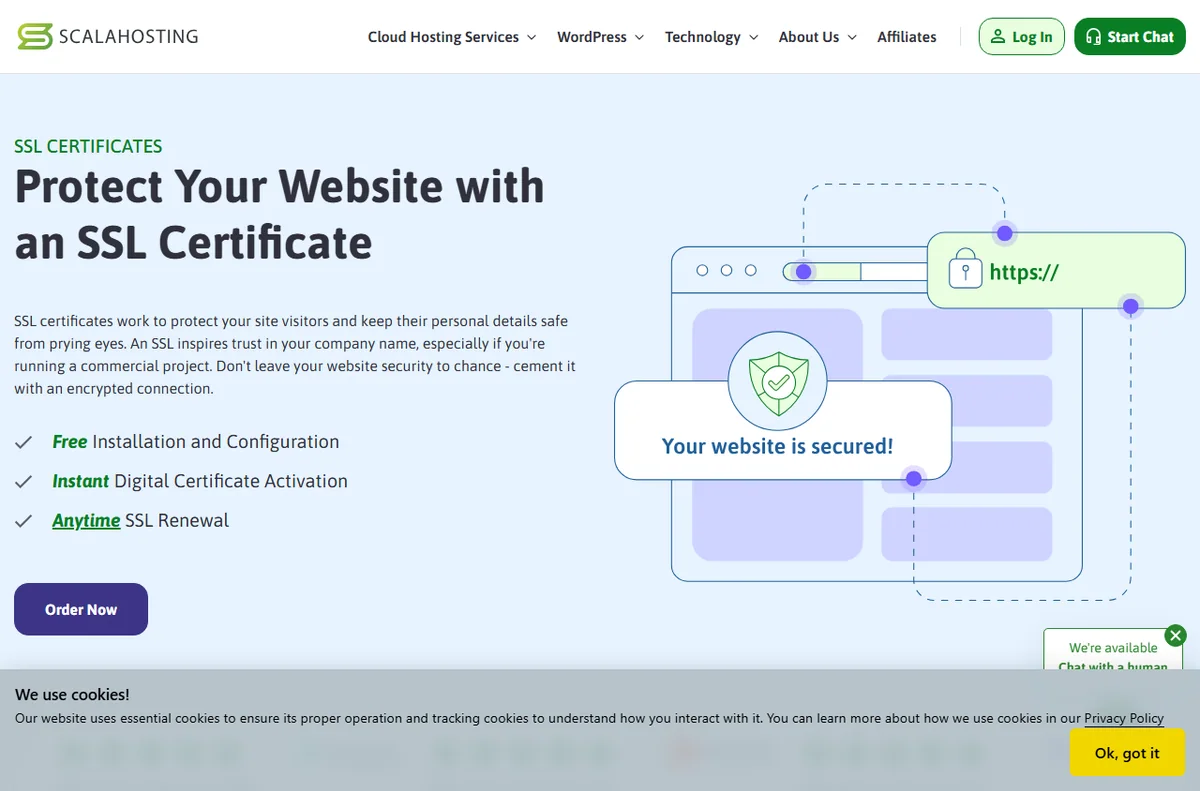
Task: Click the Start Chat button
Action: coord(1129,37)
